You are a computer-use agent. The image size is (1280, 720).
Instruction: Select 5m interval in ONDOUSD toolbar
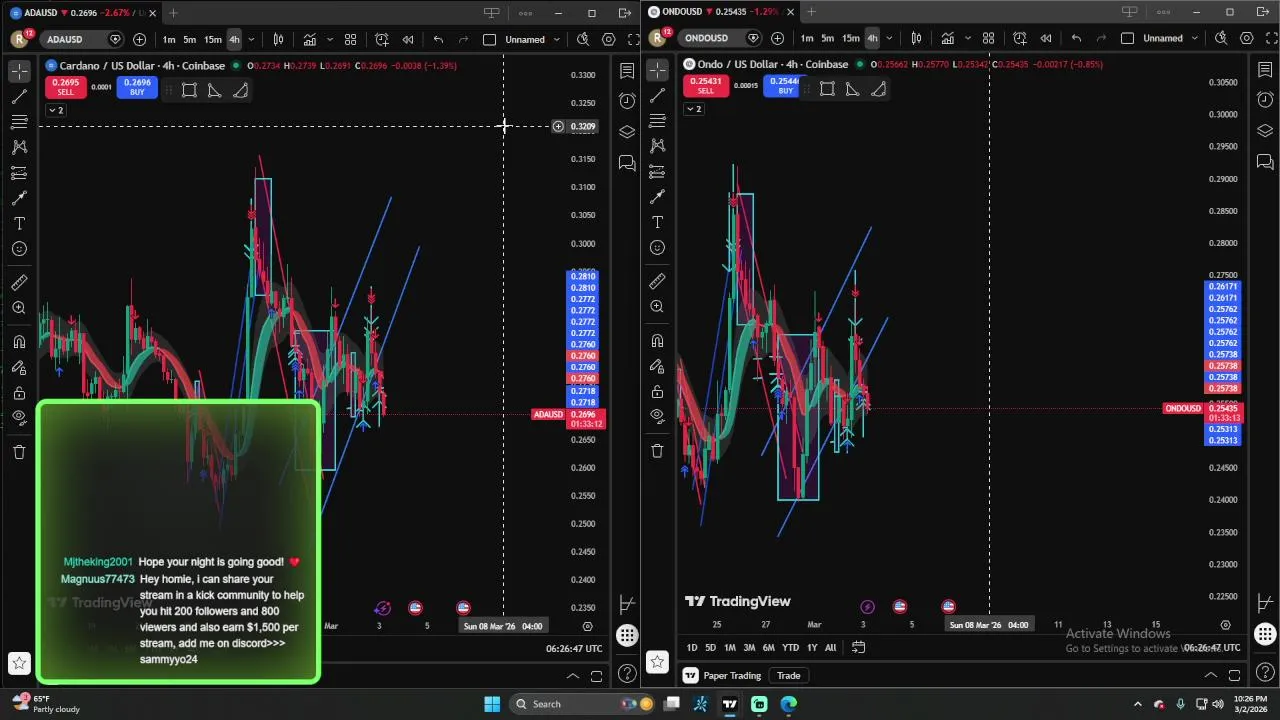[828, 38]
